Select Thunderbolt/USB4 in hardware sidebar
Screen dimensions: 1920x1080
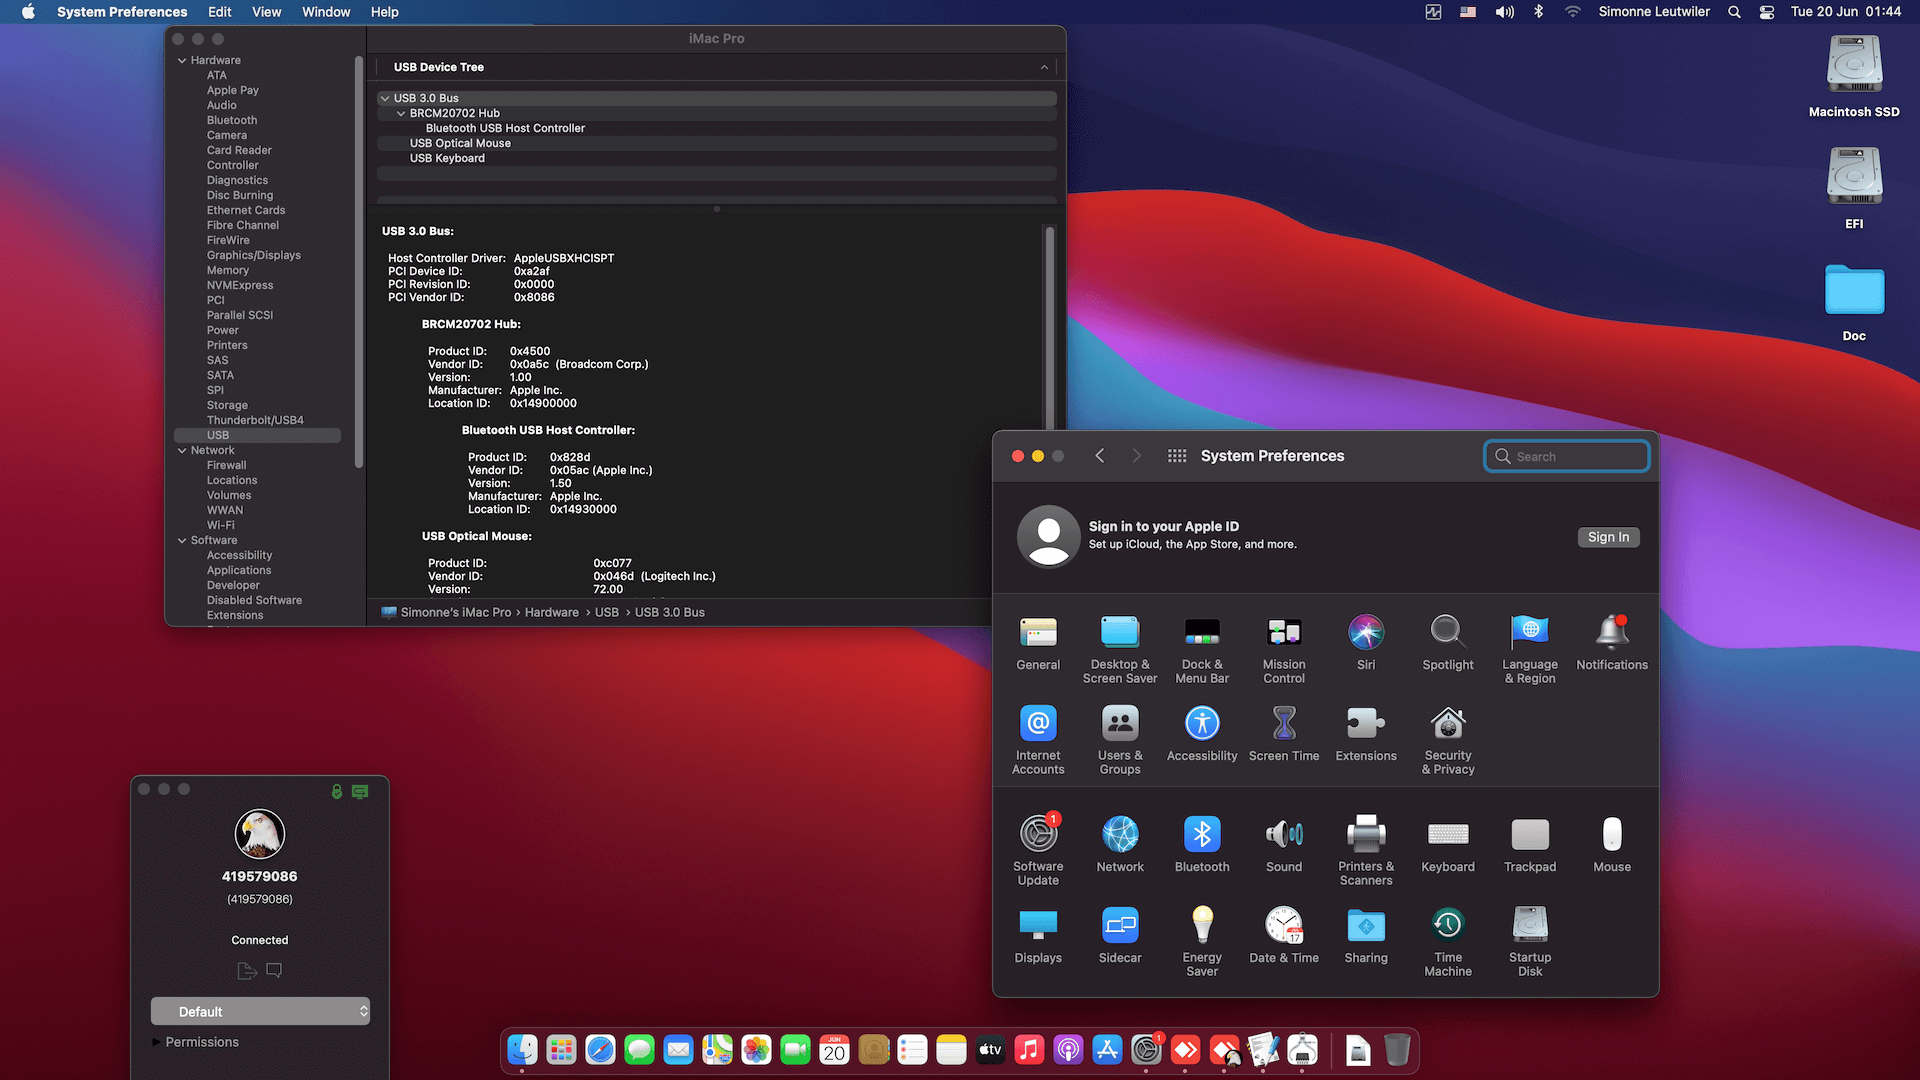(x=255, y=420)
